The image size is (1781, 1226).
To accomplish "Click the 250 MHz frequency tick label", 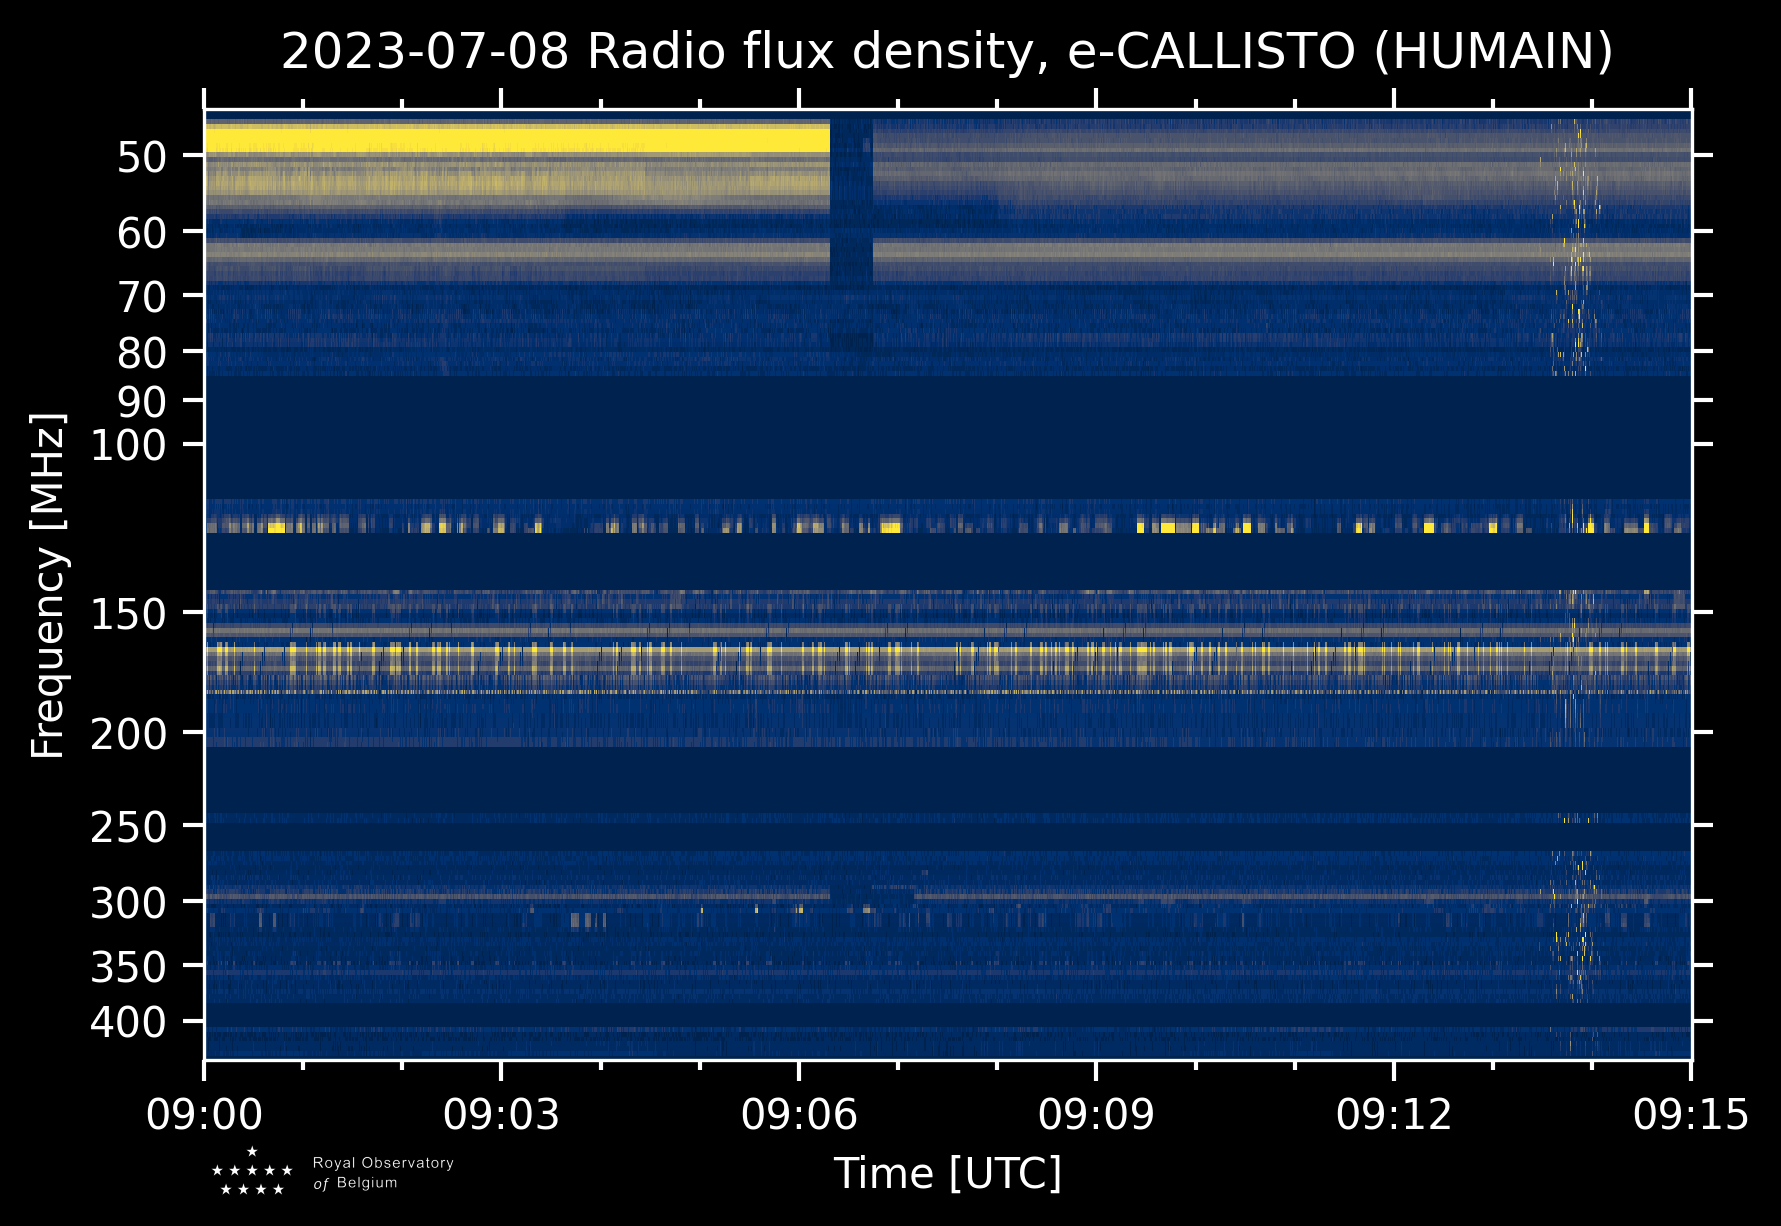I will pos(128,827).
